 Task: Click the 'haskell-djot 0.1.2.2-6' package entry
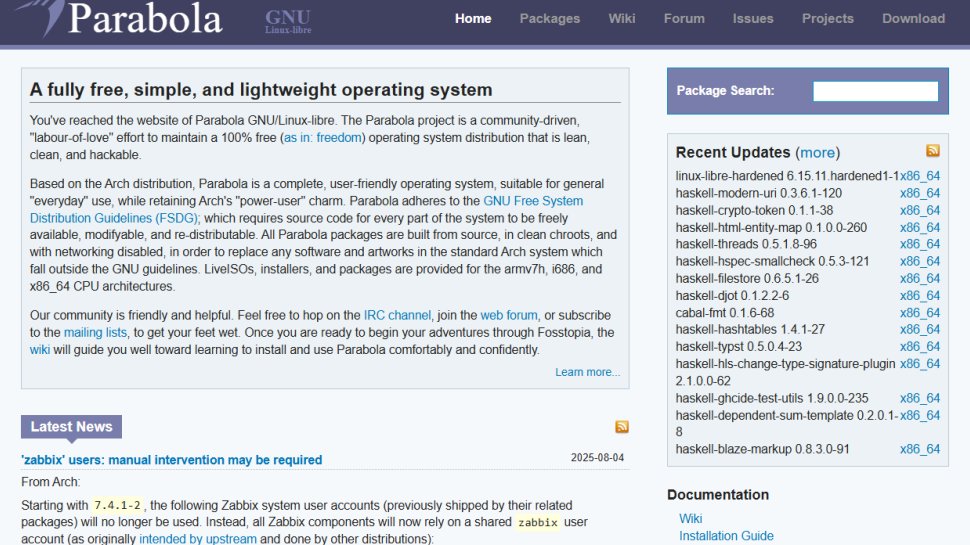pyautogui.click(x=732, y=296)
